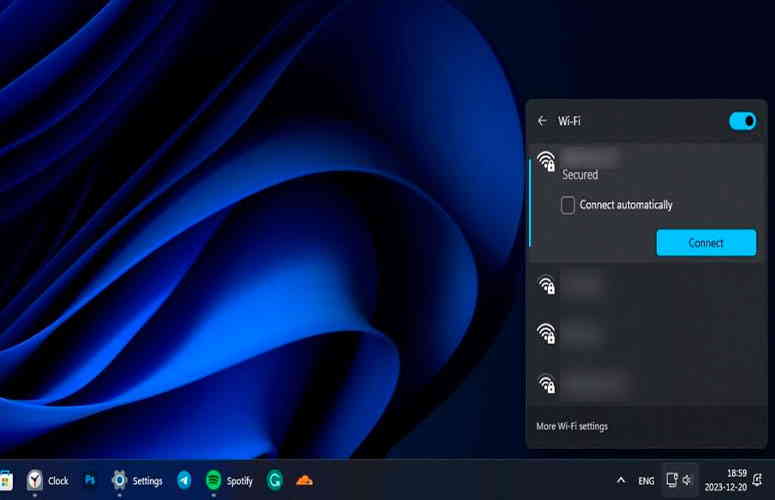Select the second secured Wi-Fi network
775x500 pixels.
(x=647, y=286)
